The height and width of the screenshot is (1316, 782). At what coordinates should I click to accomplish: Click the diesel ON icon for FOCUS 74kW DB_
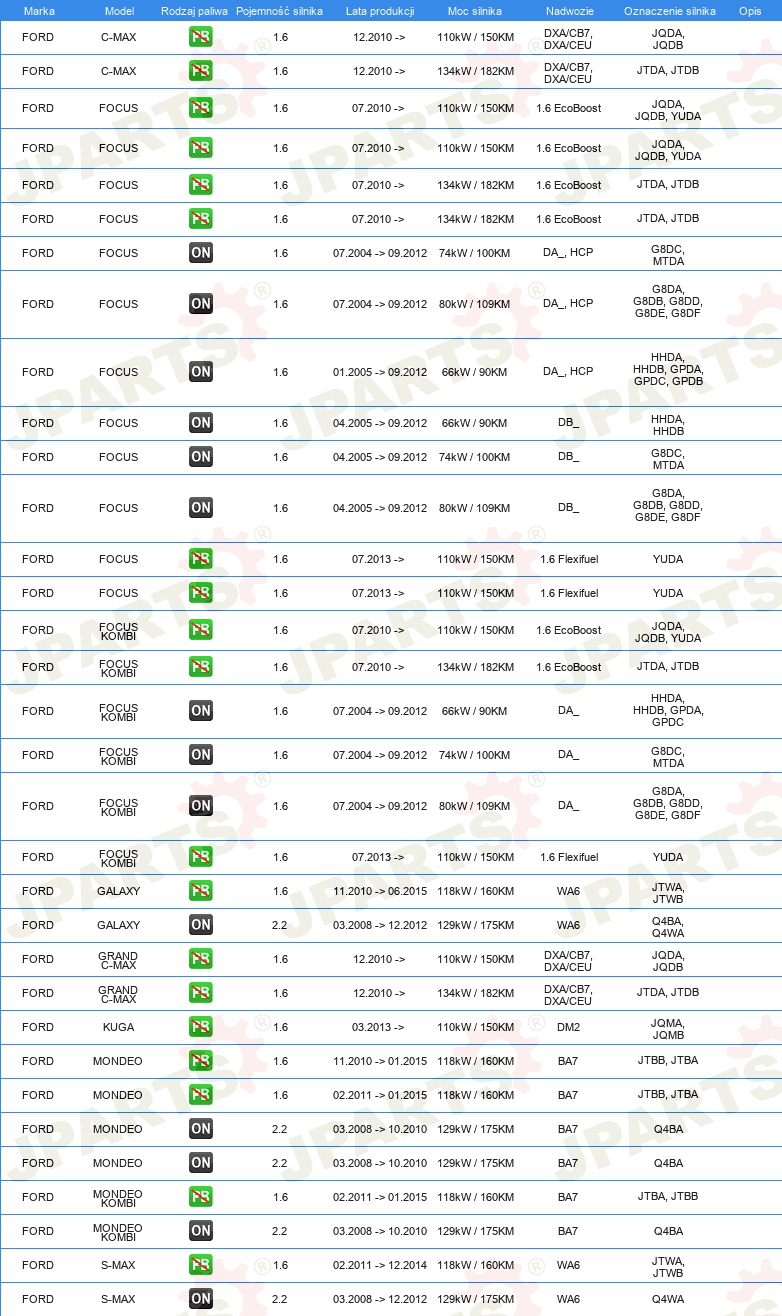[x=201, y=457]
